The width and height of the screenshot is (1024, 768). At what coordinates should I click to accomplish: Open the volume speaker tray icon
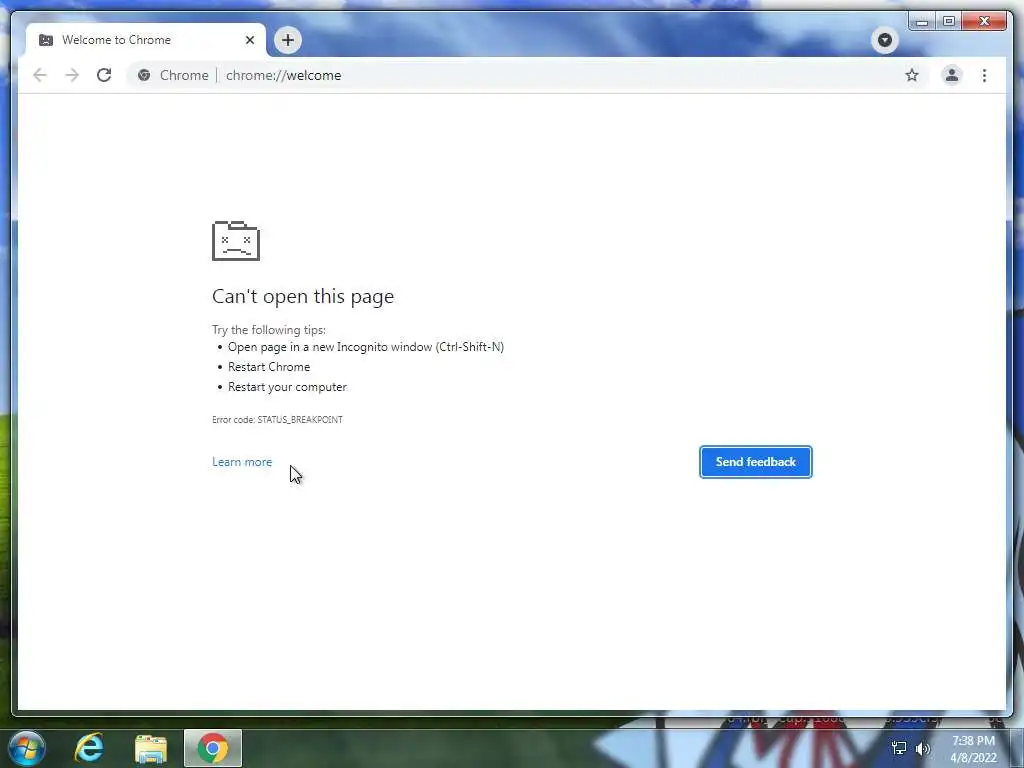click(x=923, y=748)
